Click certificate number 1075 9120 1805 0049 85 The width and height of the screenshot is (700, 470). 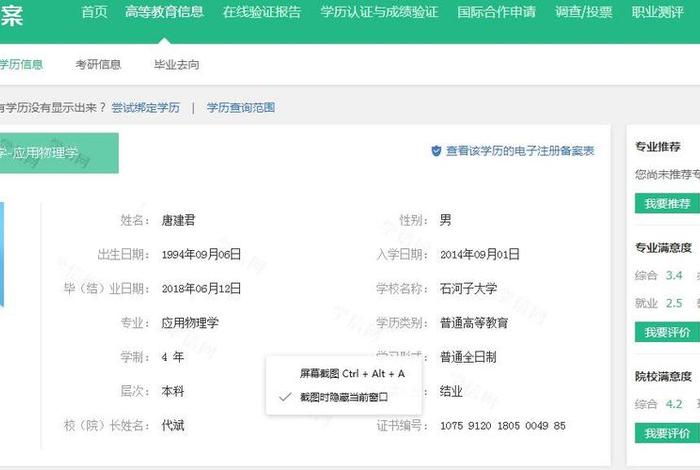pyautogui.click(x=503, y=426)
